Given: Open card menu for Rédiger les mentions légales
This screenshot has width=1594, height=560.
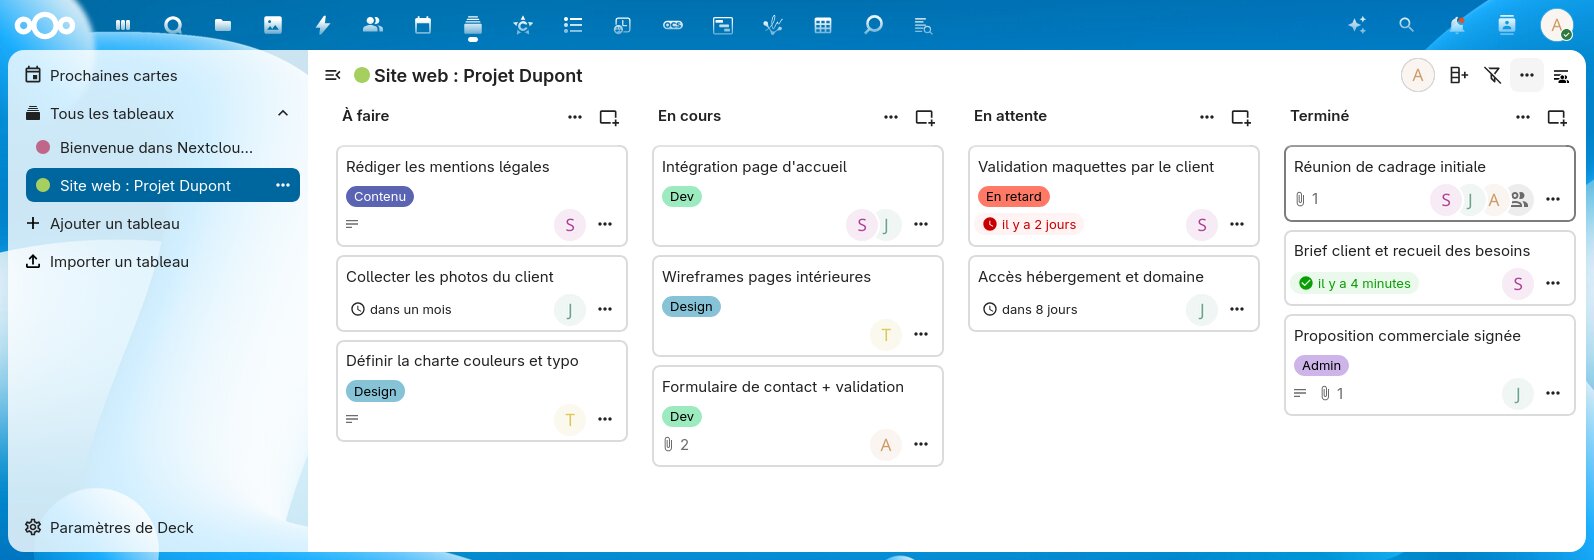Looking at the screenshot, I should 605,225.
